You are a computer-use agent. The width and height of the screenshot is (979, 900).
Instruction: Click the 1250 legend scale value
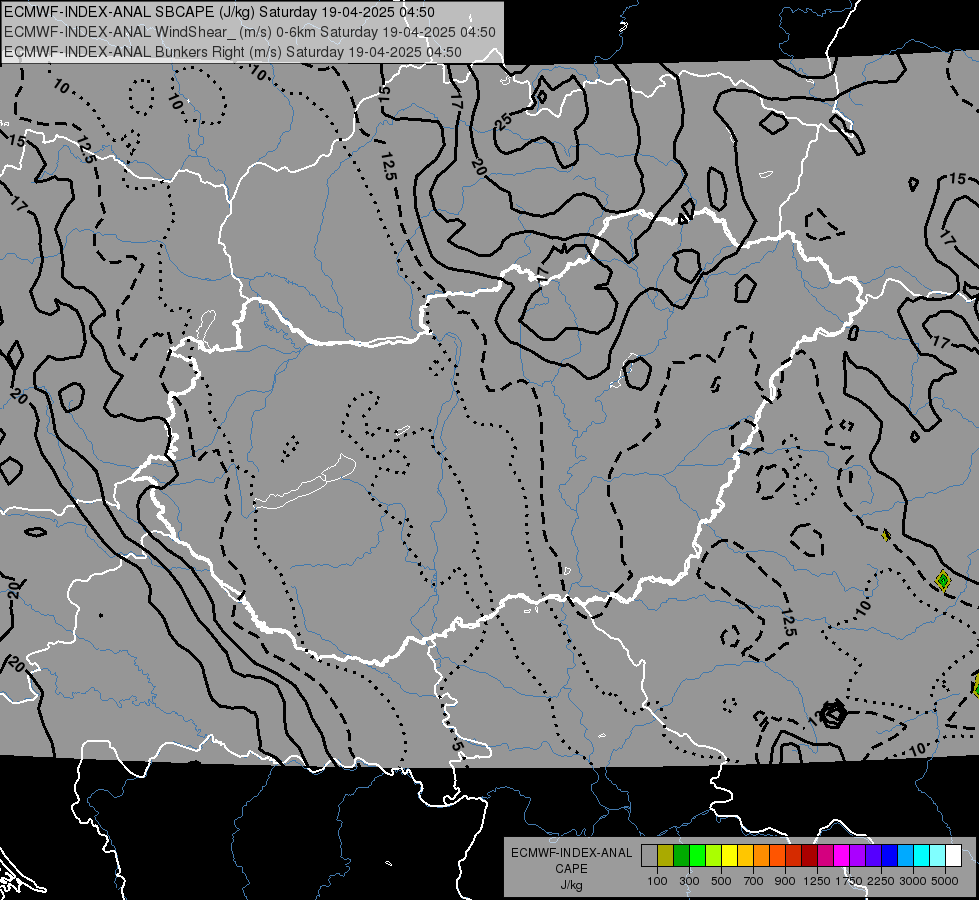[817, 881]
